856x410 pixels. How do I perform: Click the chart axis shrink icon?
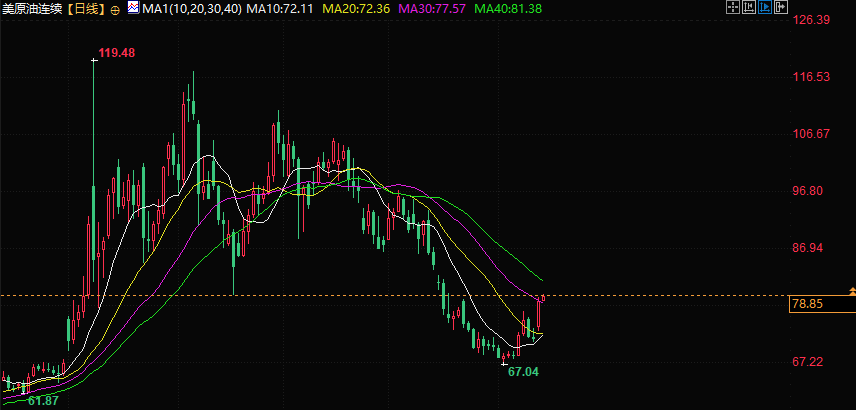[x=748, y=7]
